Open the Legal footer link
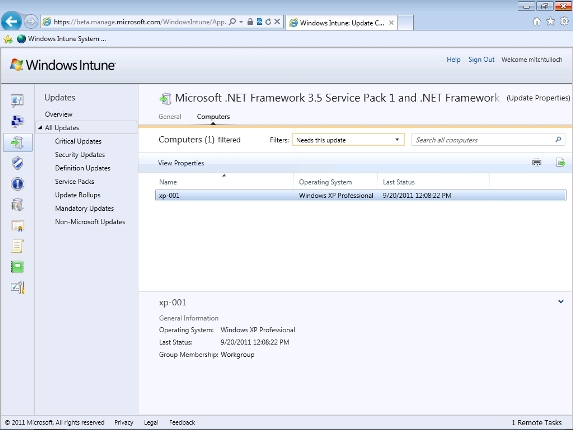This screenshot has width=573, height=430. 151,422
